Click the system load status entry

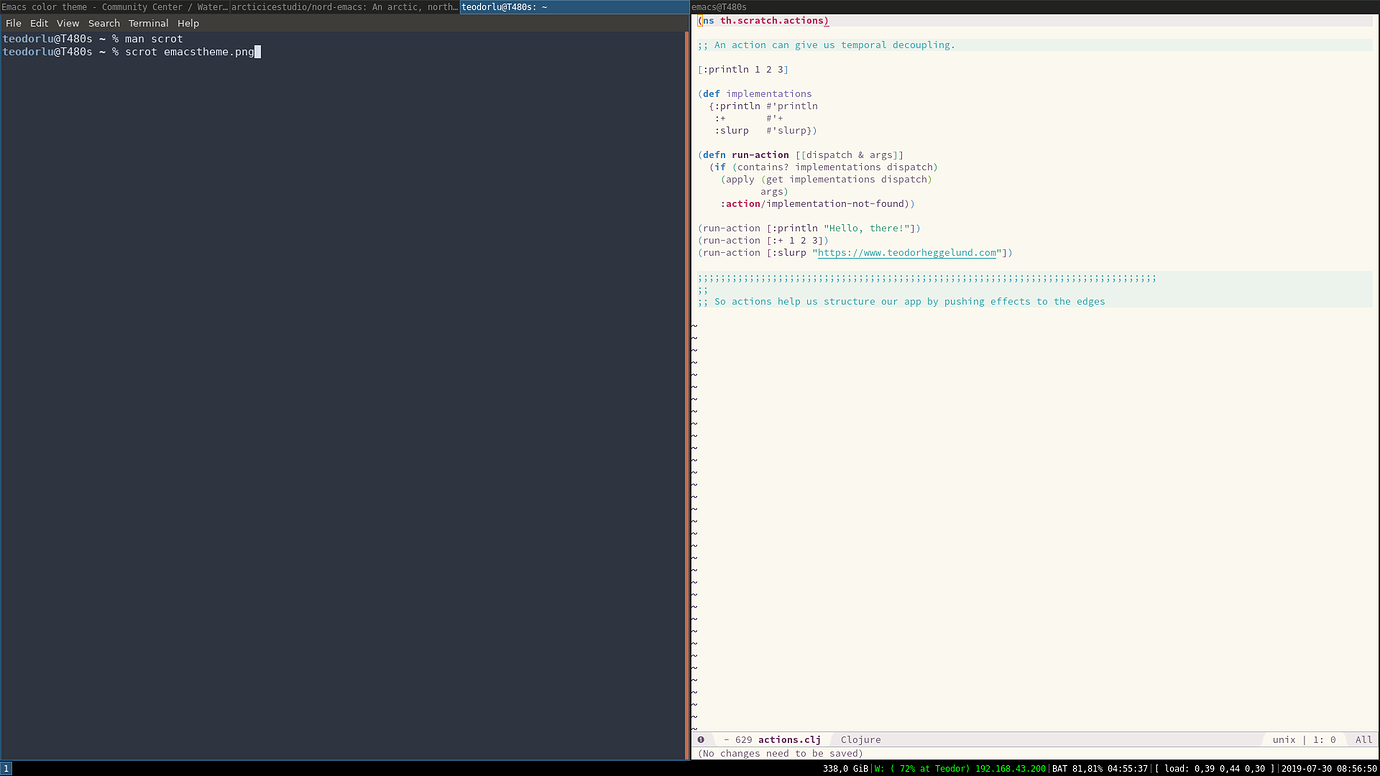(x=1215, y=768)
